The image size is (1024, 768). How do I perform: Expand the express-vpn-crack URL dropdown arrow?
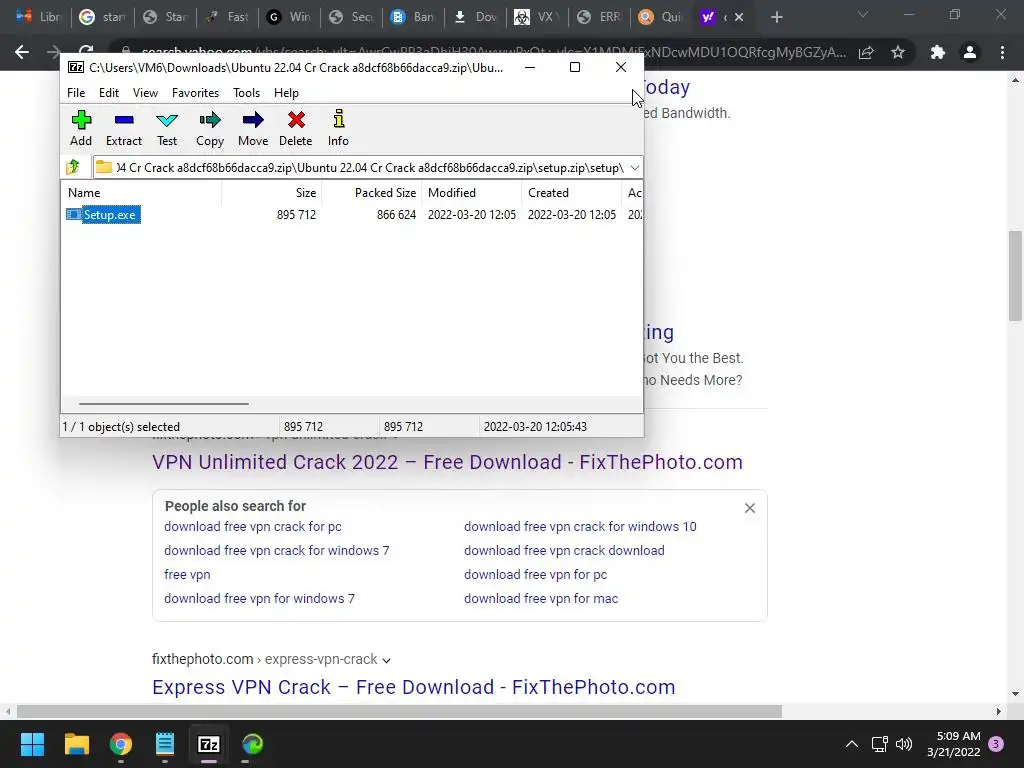pos(387,660)
